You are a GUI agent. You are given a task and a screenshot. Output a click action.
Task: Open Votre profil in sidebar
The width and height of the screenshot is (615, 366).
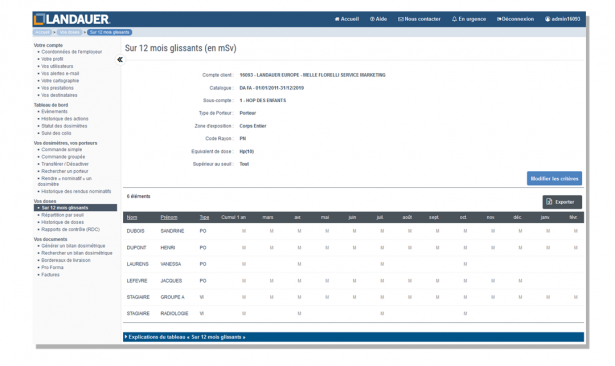coord(52,59)
